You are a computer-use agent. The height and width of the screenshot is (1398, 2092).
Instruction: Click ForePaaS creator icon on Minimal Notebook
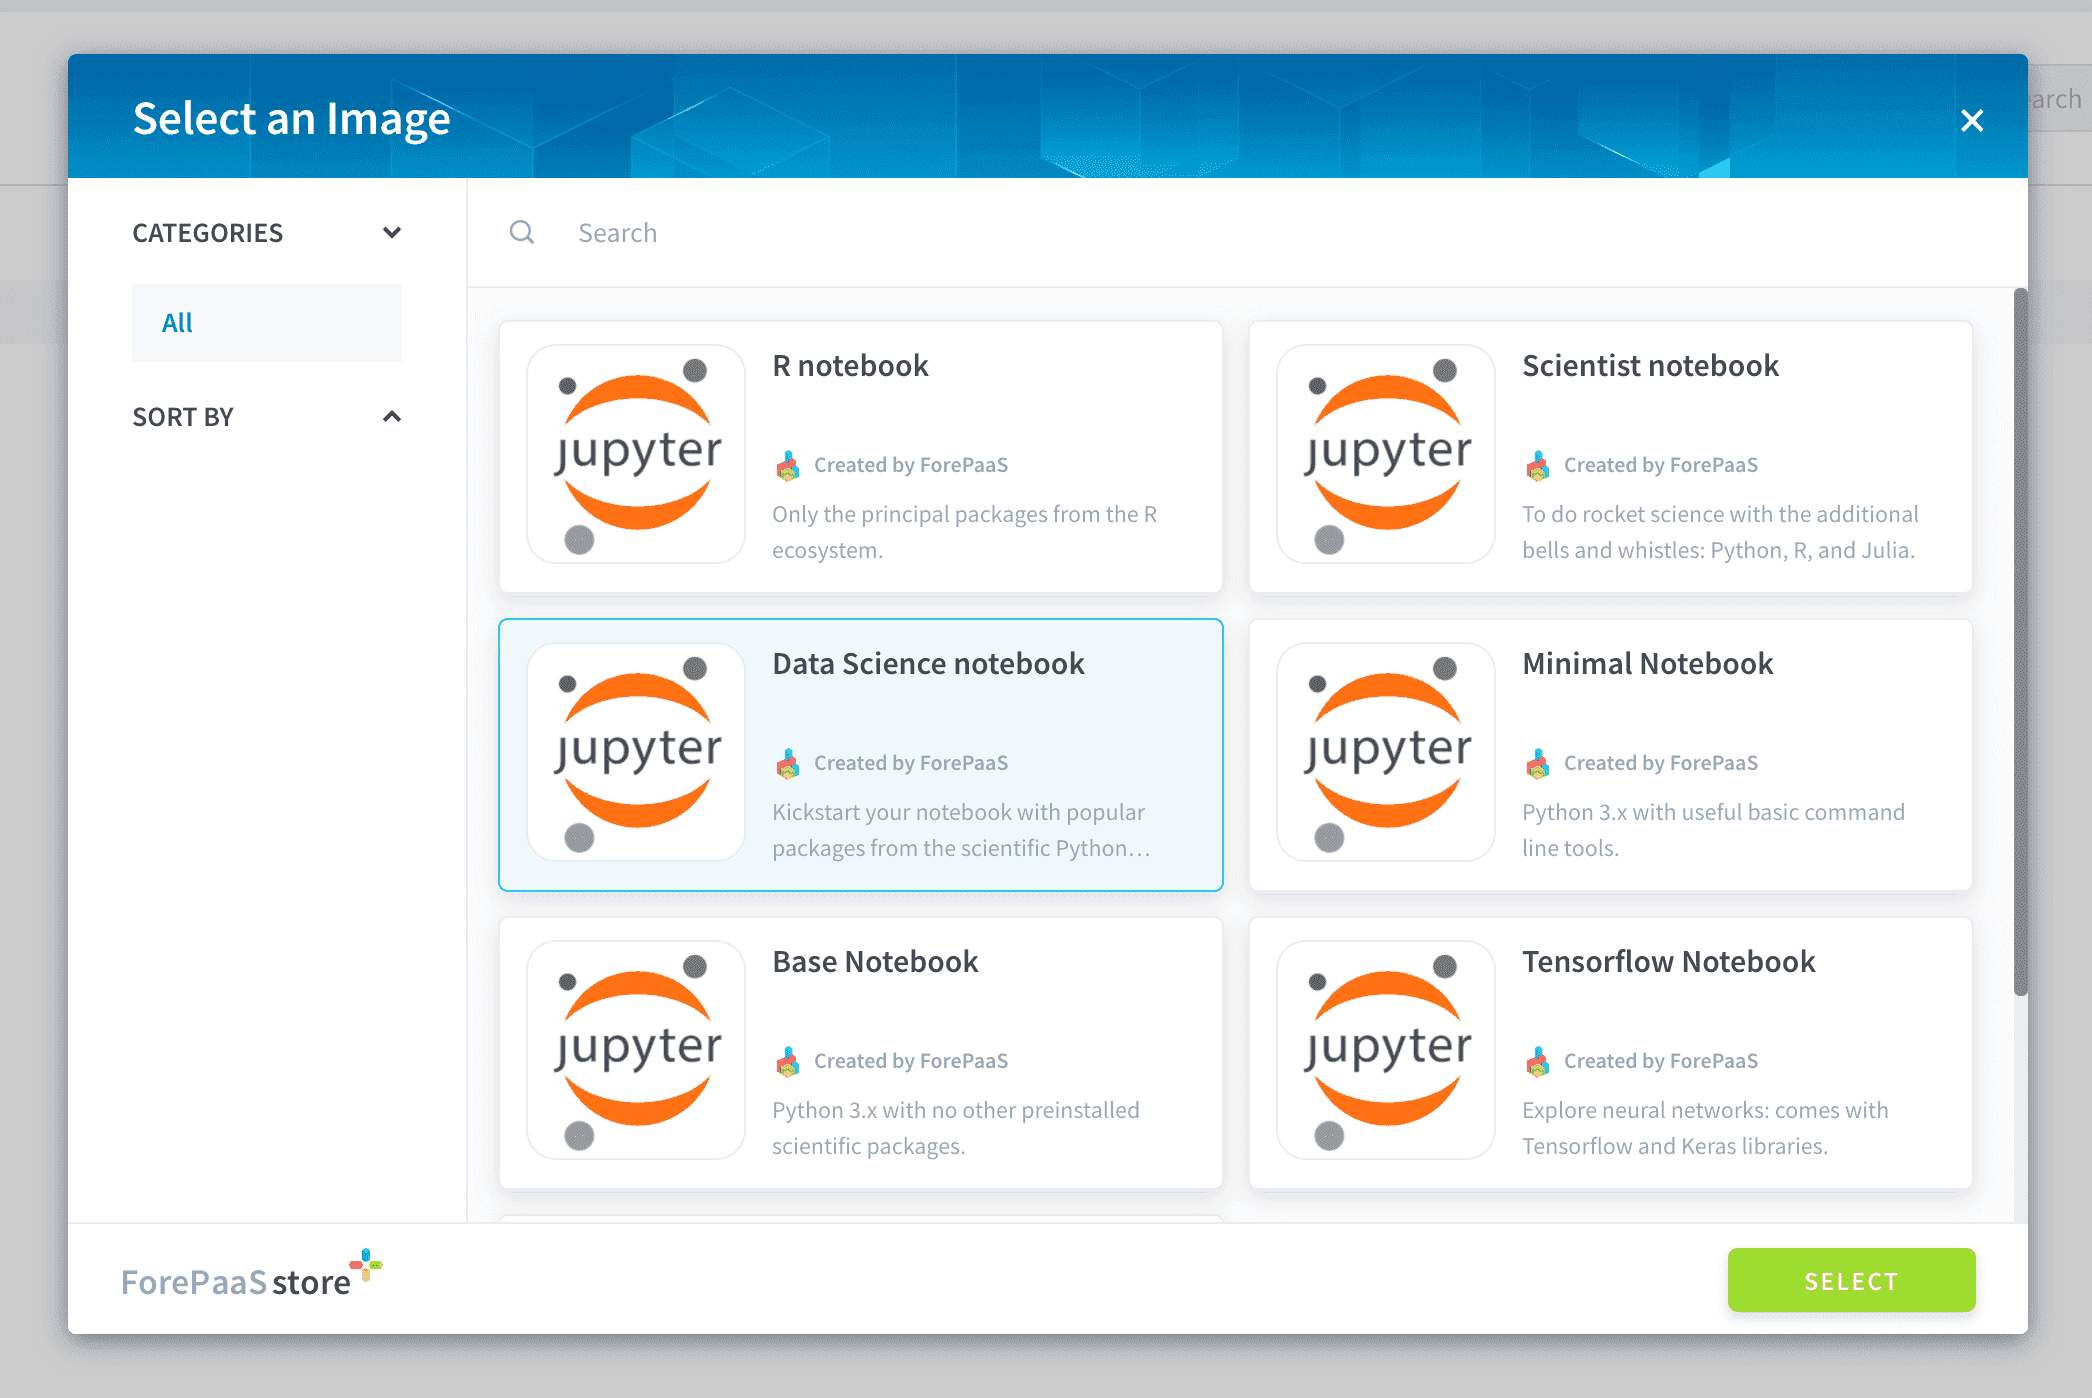click(1538, 763)
